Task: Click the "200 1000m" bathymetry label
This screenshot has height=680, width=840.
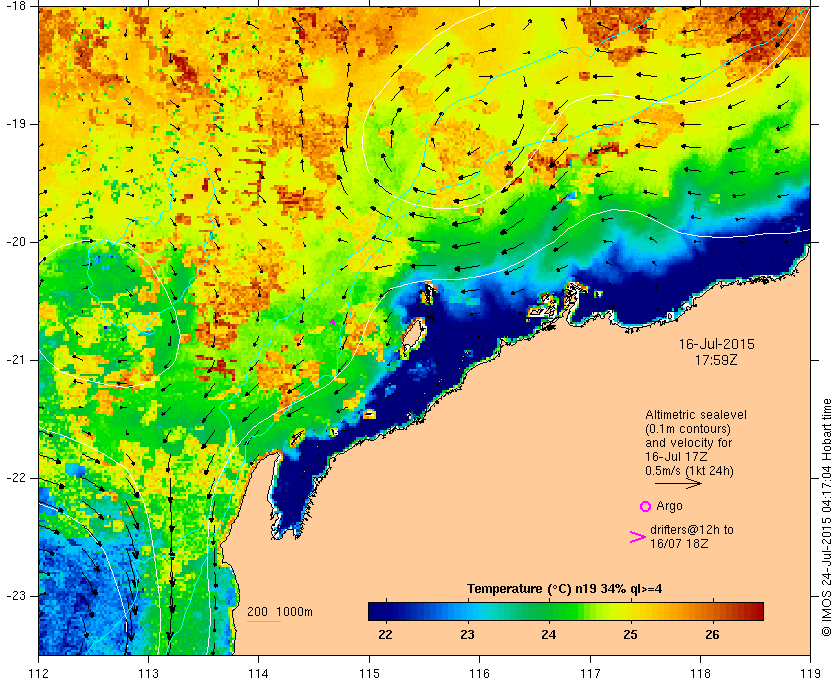Action: pyautogui.click(x=280, y=612)
